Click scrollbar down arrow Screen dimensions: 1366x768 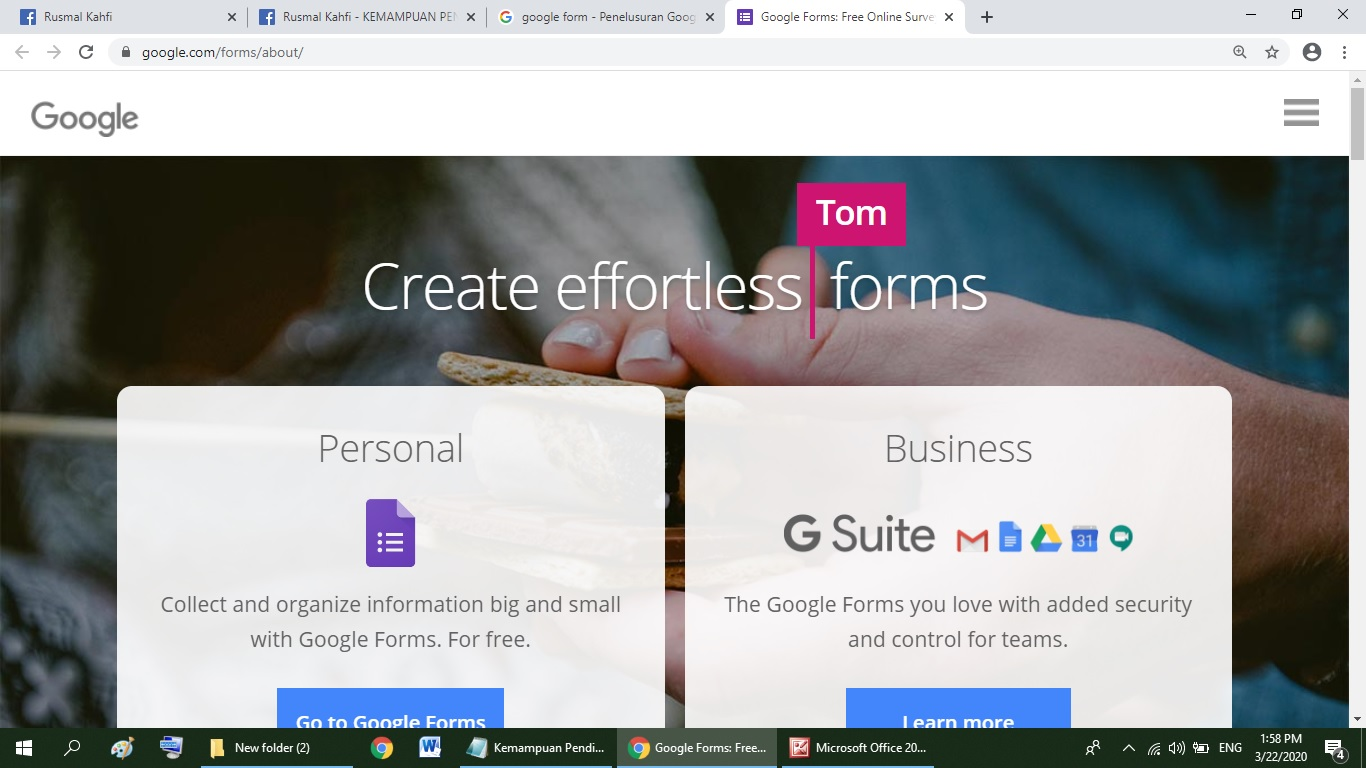coord(1357,719)
